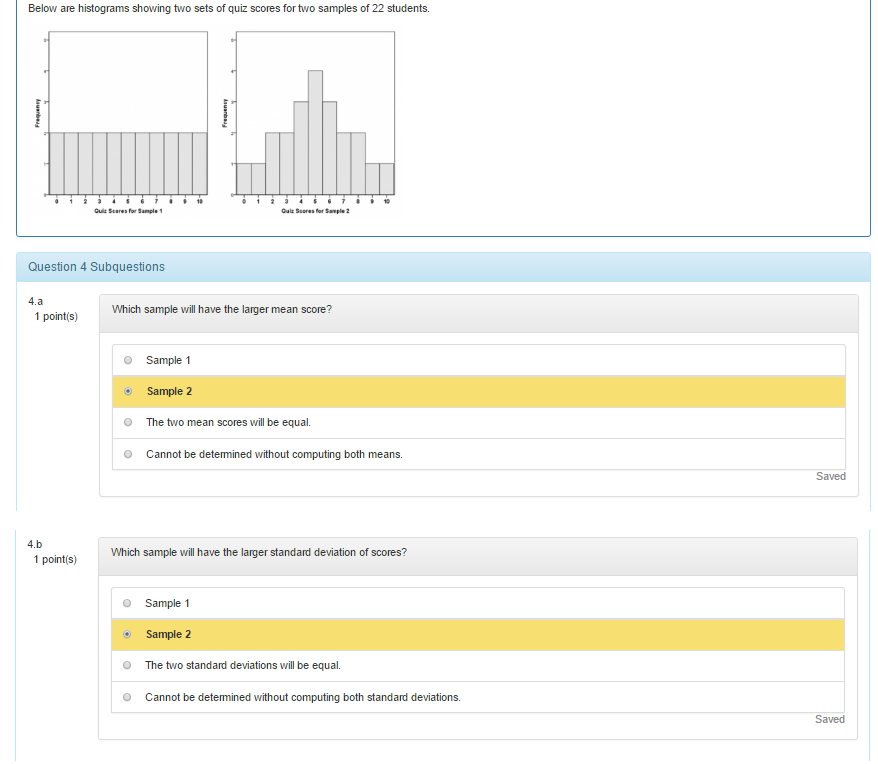Click the 'Below are histograms' intro text
Screen dimensions: 878x764
click(229, 9)
